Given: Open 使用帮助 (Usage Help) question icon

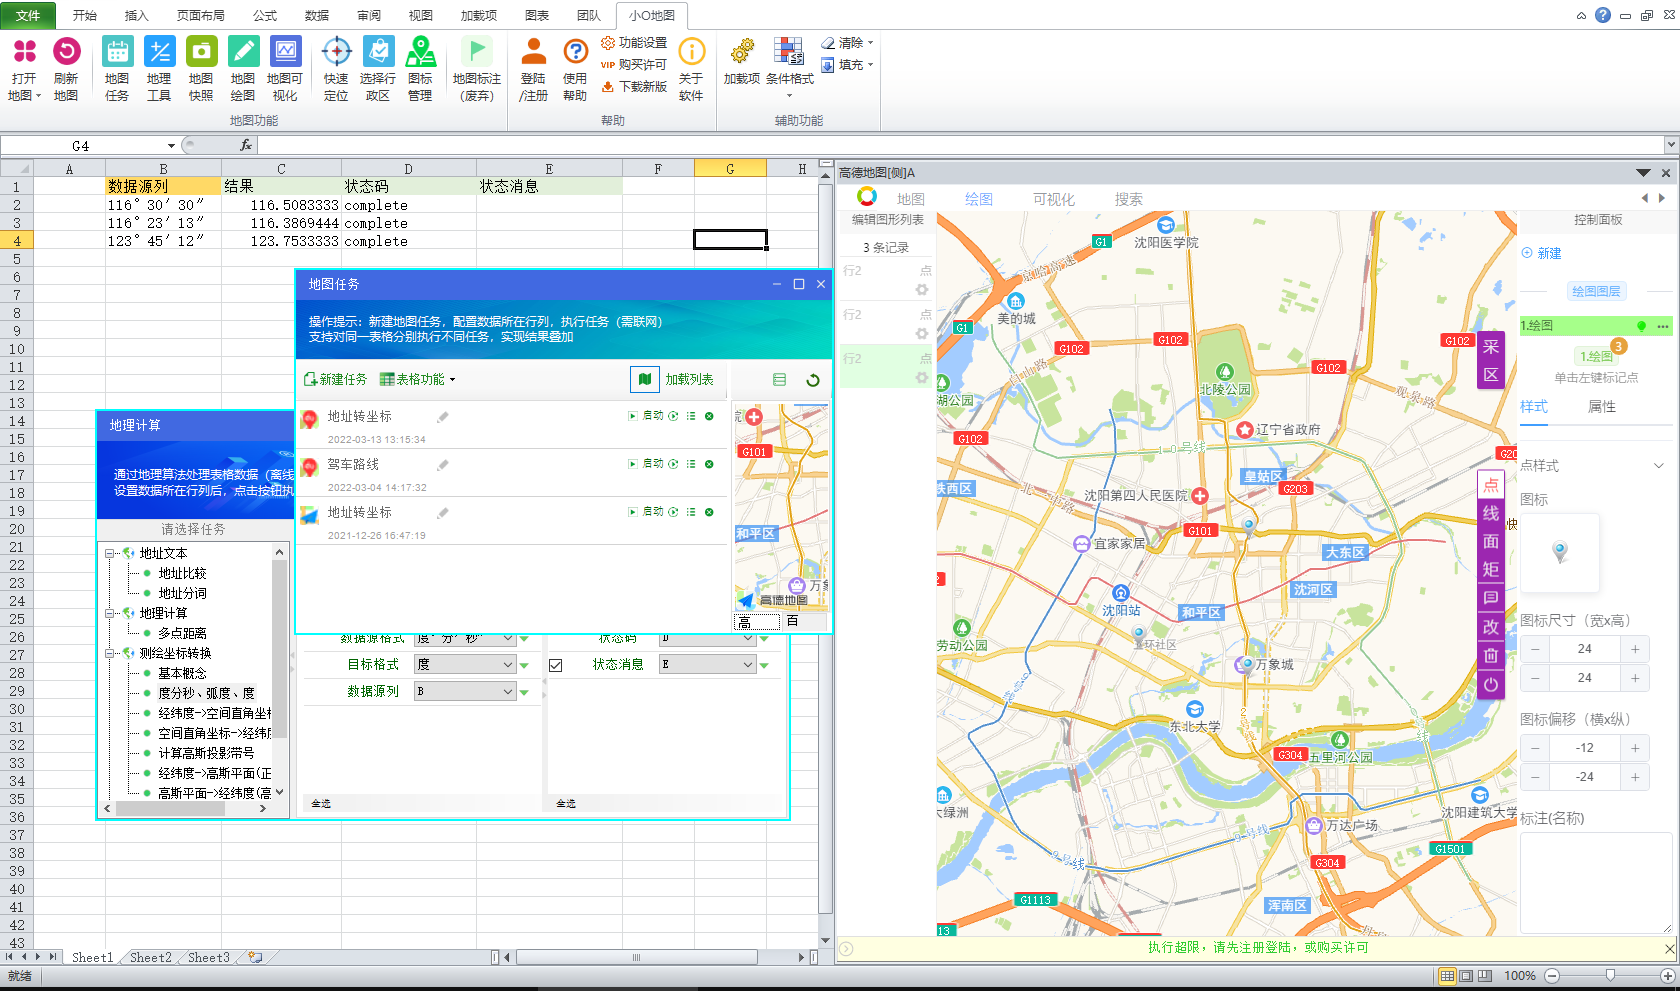Looking at the screenshot, I should [x=575, y=51].
